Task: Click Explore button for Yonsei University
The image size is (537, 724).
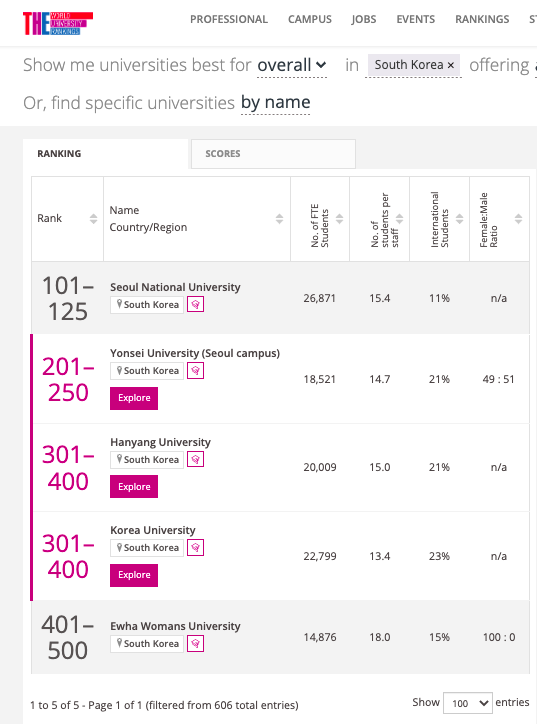Action: tap(134, 398)
